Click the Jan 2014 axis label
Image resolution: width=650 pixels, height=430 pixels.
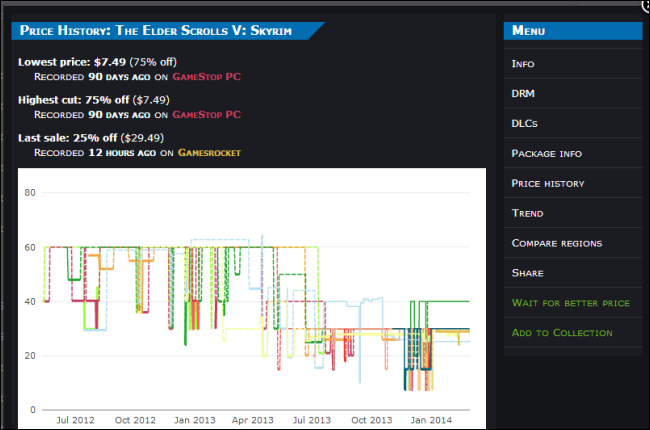(431, 420)
